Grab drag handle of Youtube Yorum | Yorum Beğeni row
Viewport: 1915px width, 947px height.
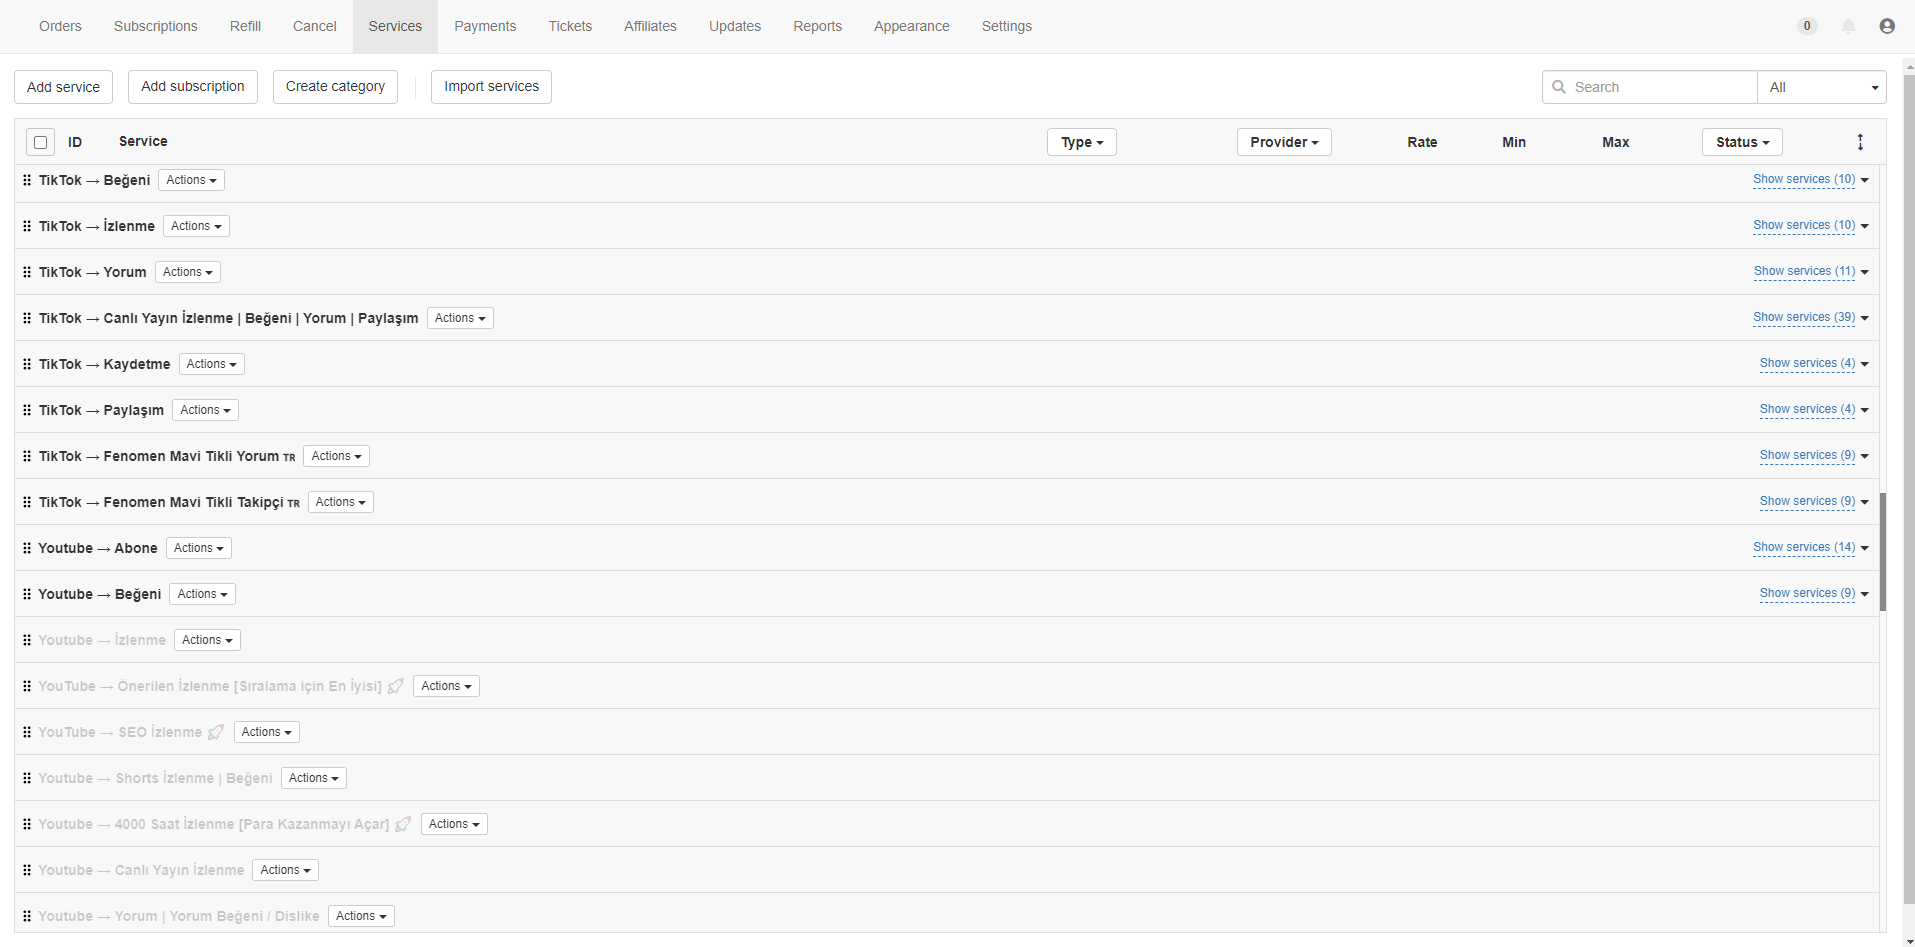(x=27, y=916)
